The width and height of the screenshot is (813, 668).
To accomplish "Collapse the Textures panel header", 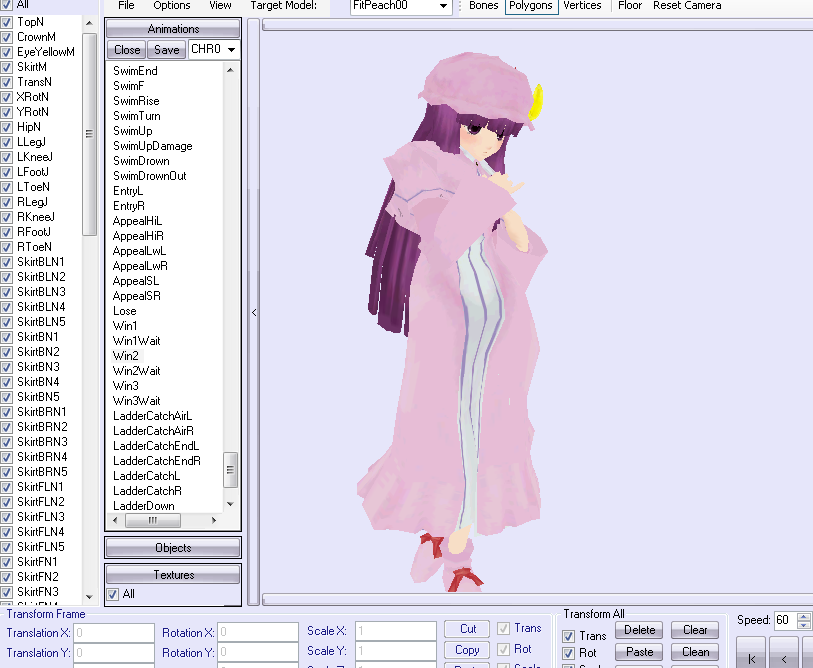I will (x=173, y=575).
